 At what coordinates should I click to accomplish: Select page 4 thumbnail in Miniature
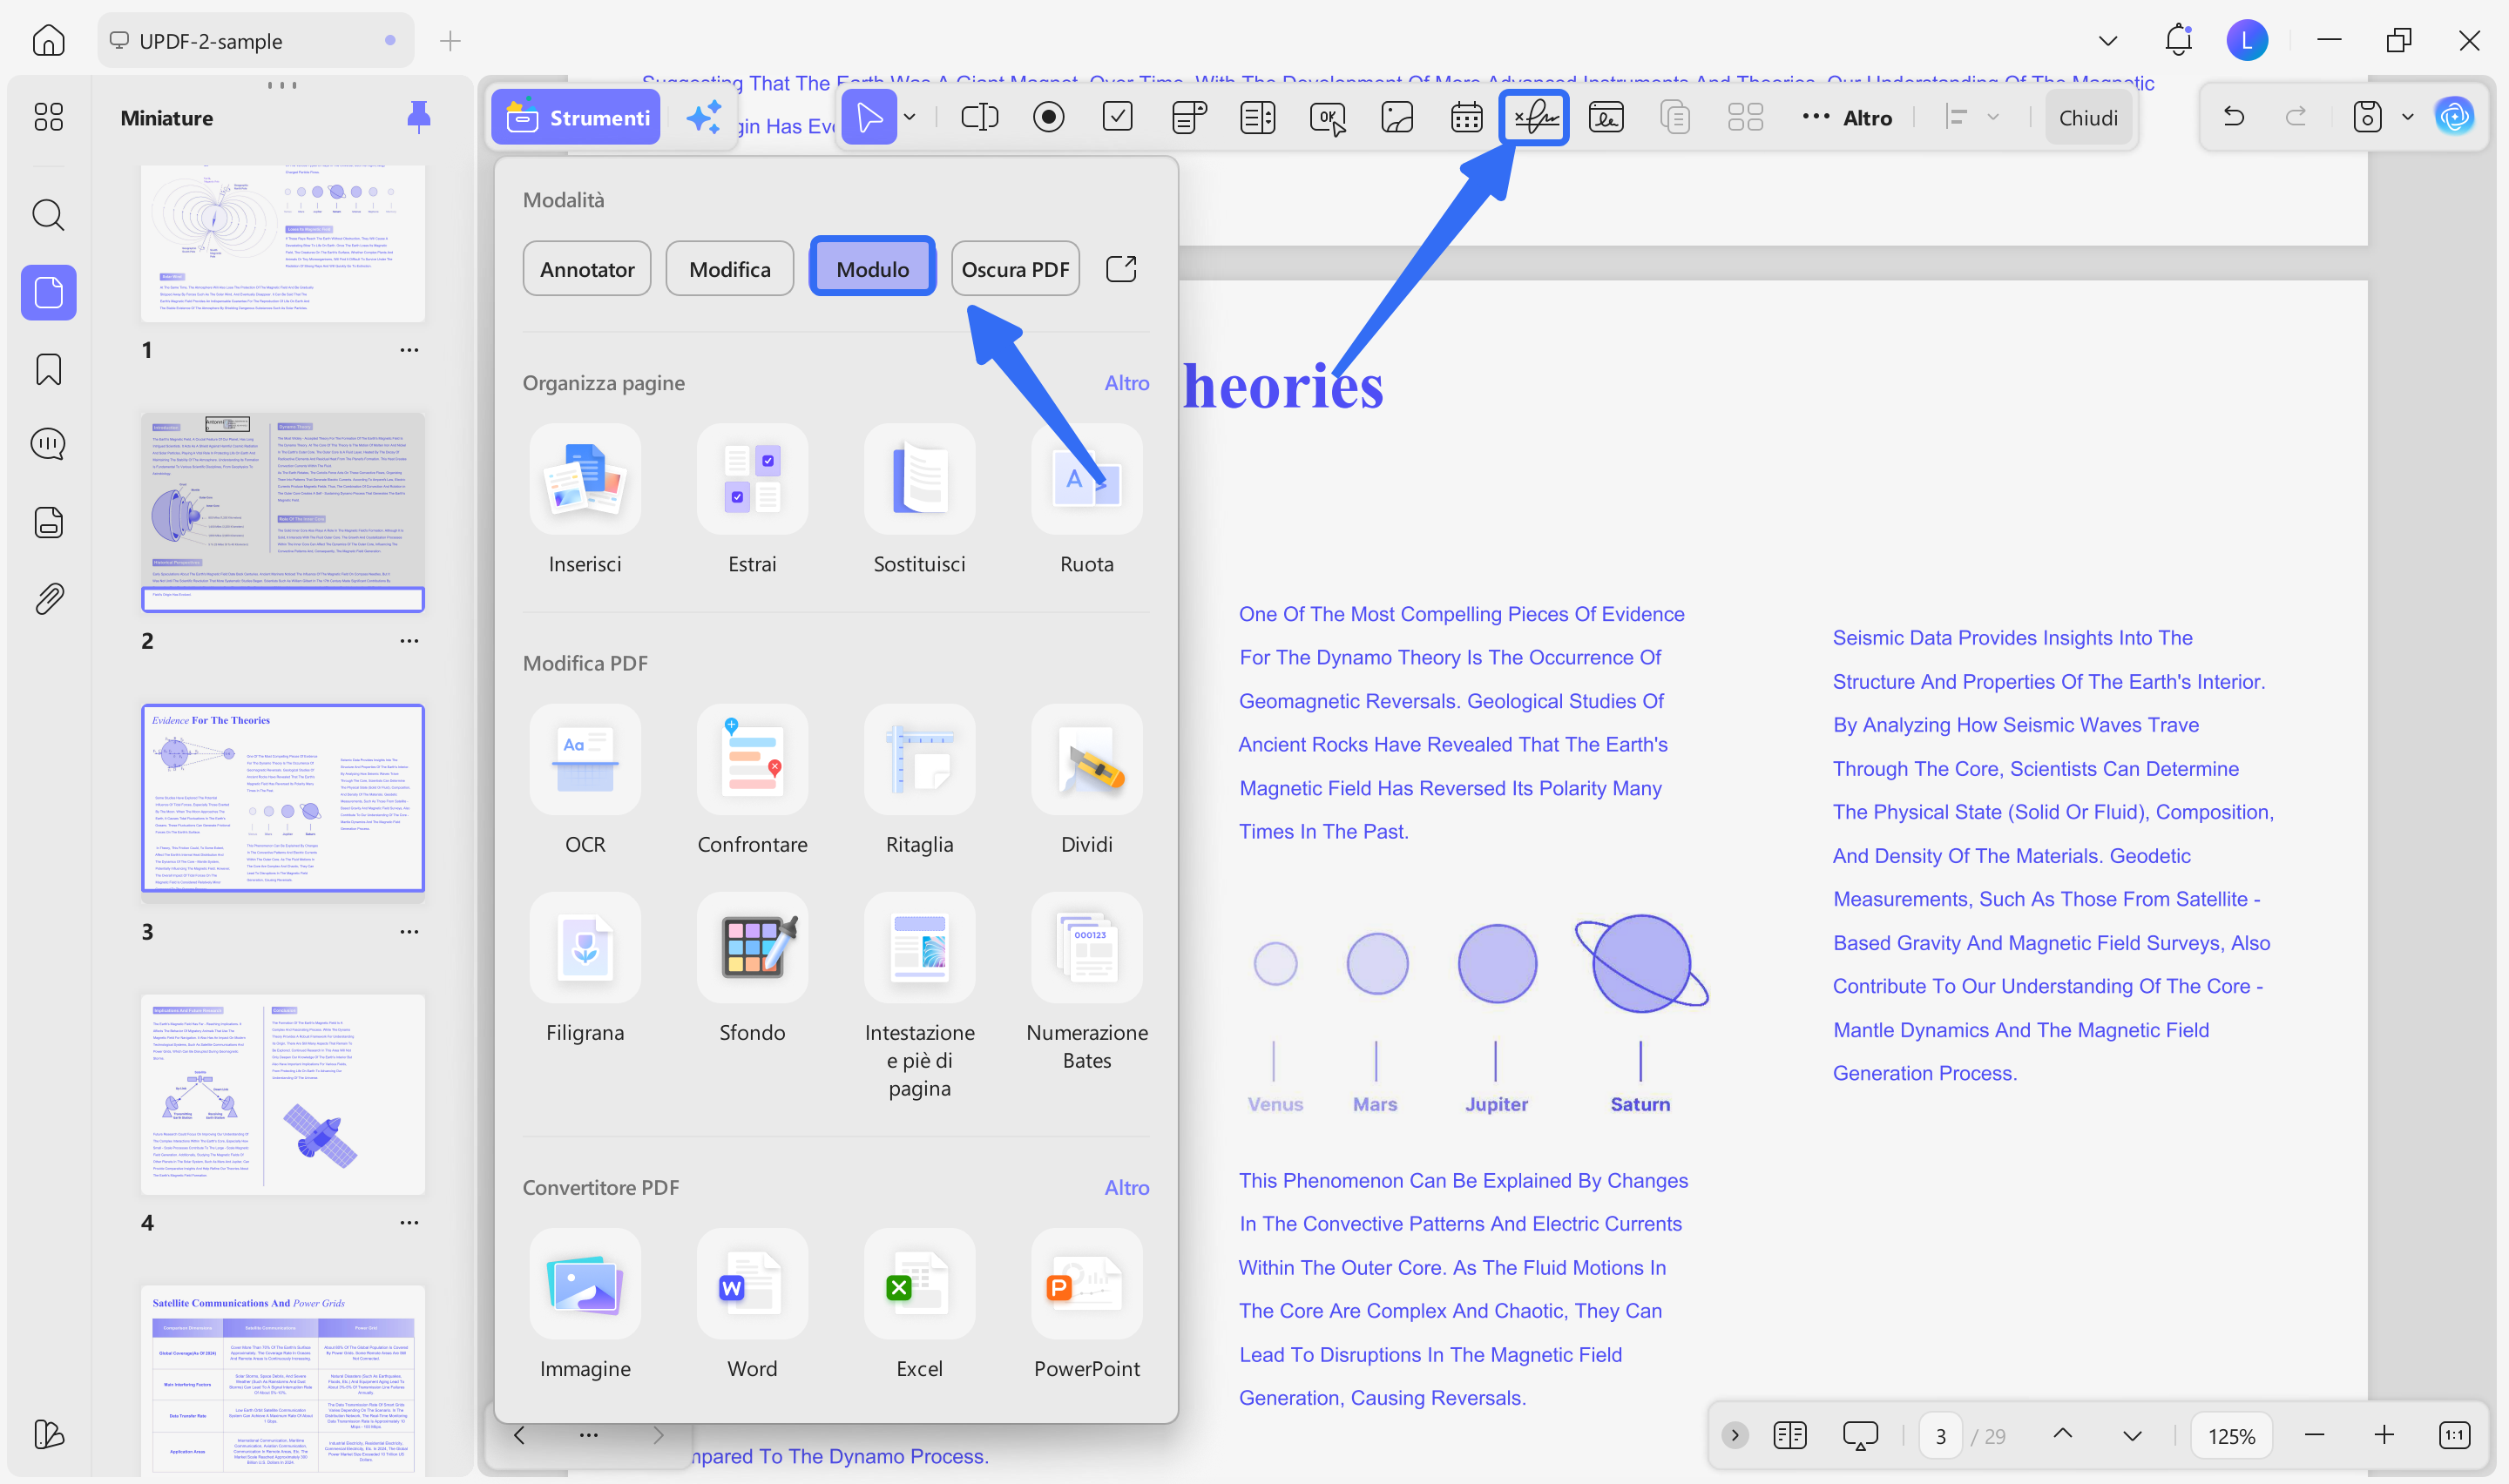283,1094
